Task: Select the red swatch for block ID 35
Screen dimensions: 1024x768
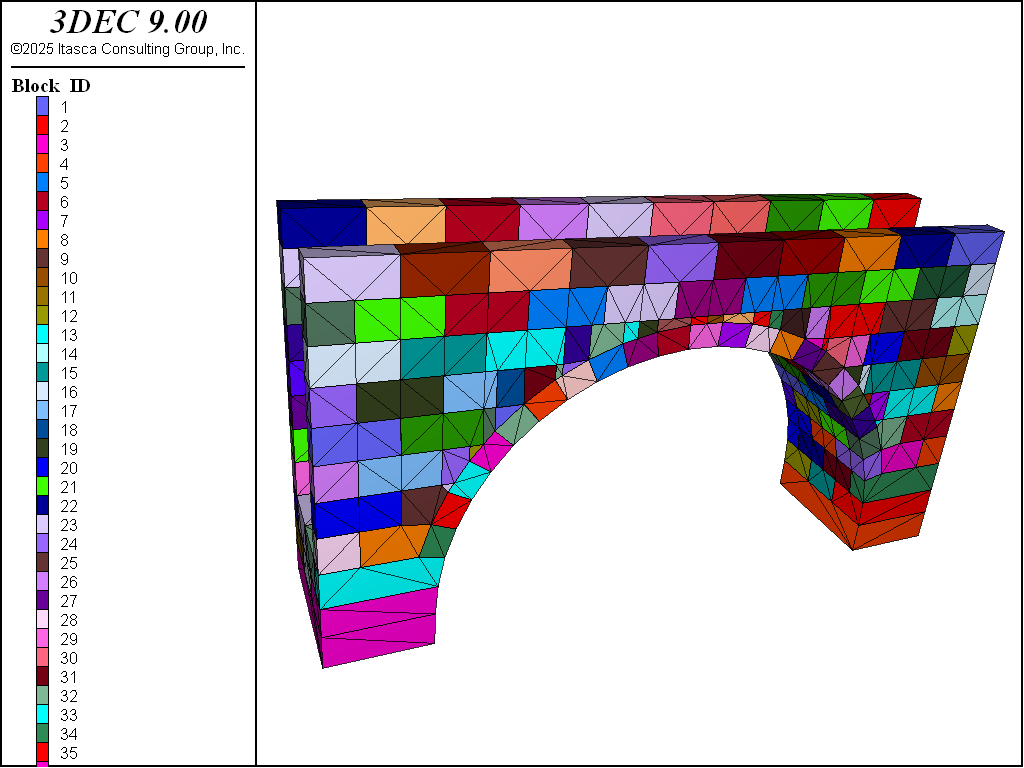Action: tap(42, 752)
